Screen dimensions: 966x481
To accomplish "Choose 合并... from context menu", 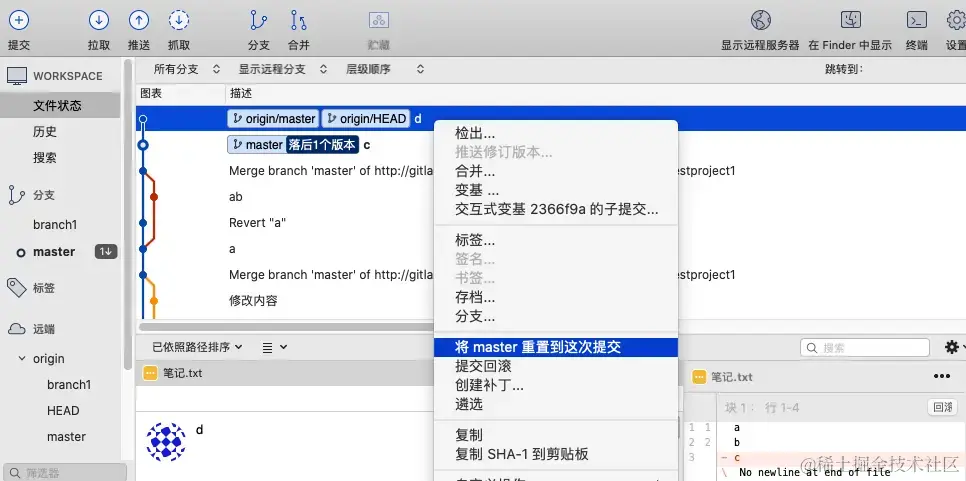I will pos(556,171).
